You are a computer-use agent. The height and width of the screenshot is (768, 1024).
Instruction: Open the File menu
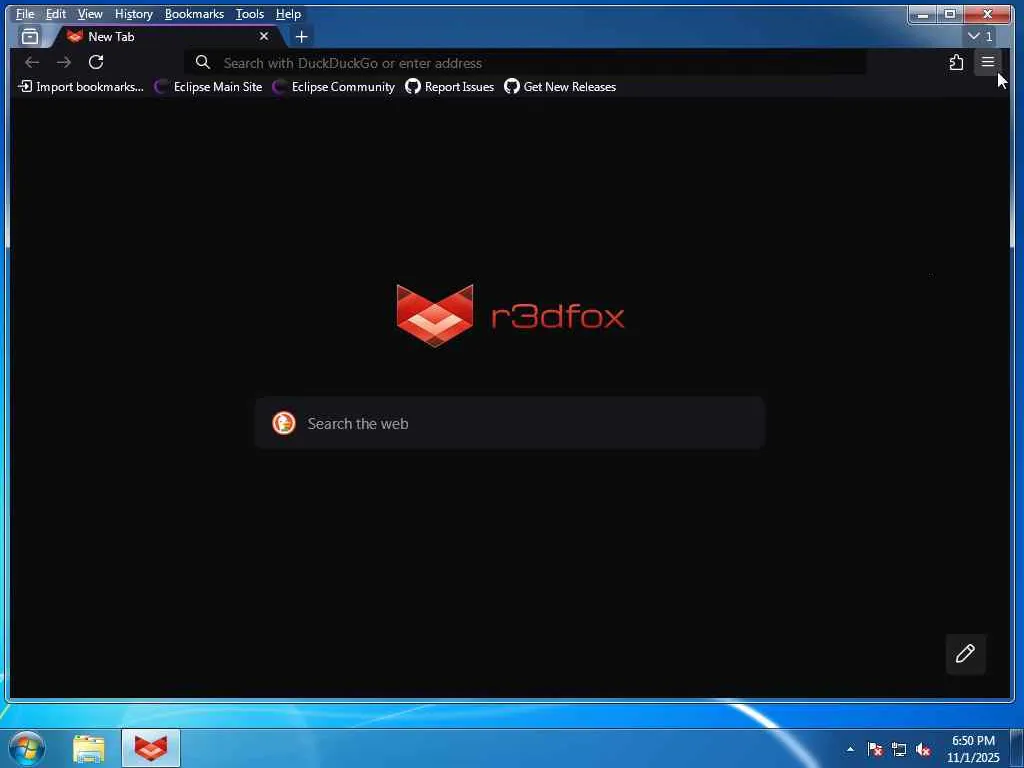[x=25, y=14]
